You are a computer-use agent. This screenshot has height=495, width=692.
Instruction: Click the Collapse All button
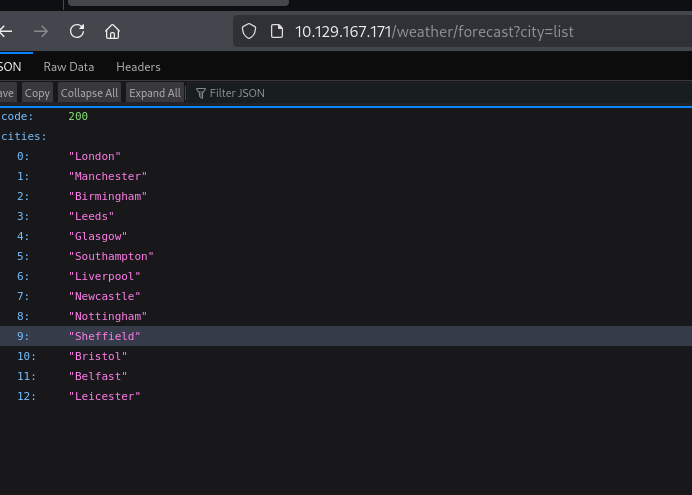[x=89, y=93]
